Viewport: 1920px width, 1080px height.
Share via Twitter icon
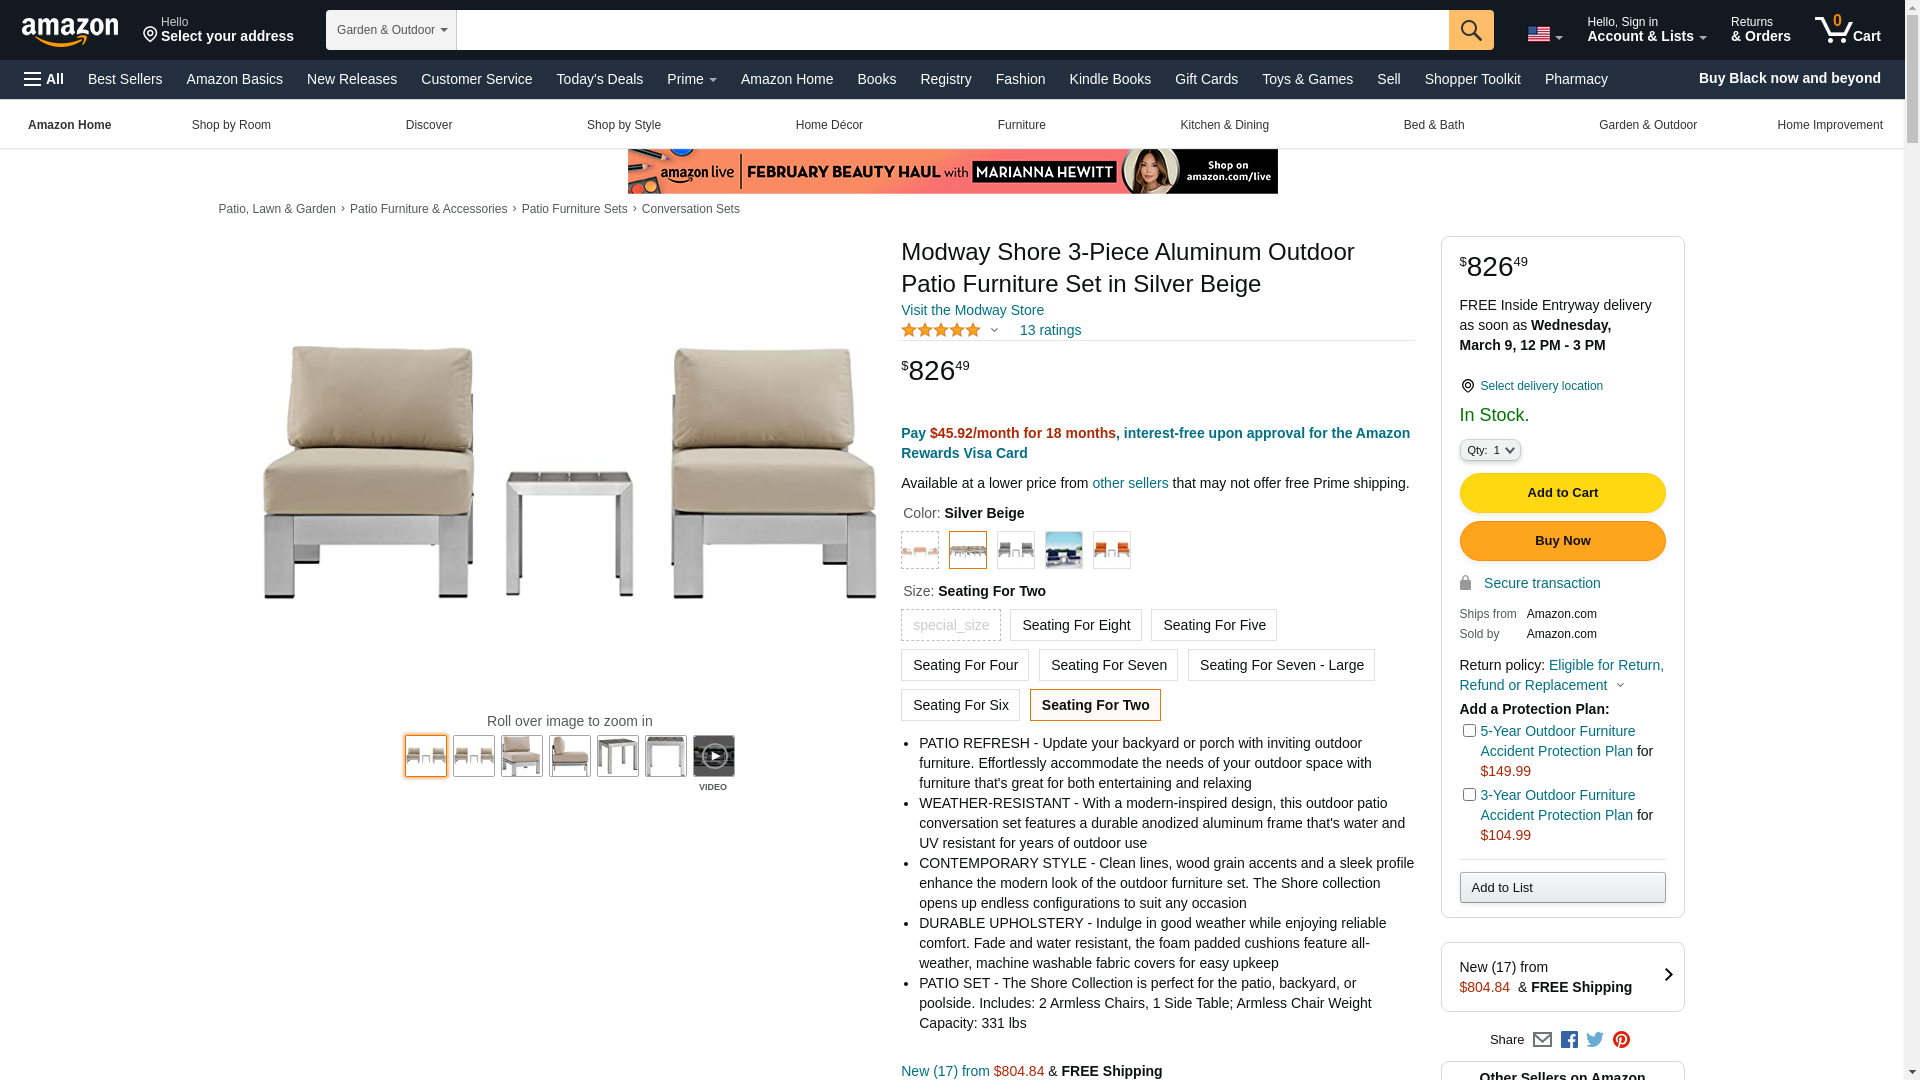(x=1595, y=1040)
